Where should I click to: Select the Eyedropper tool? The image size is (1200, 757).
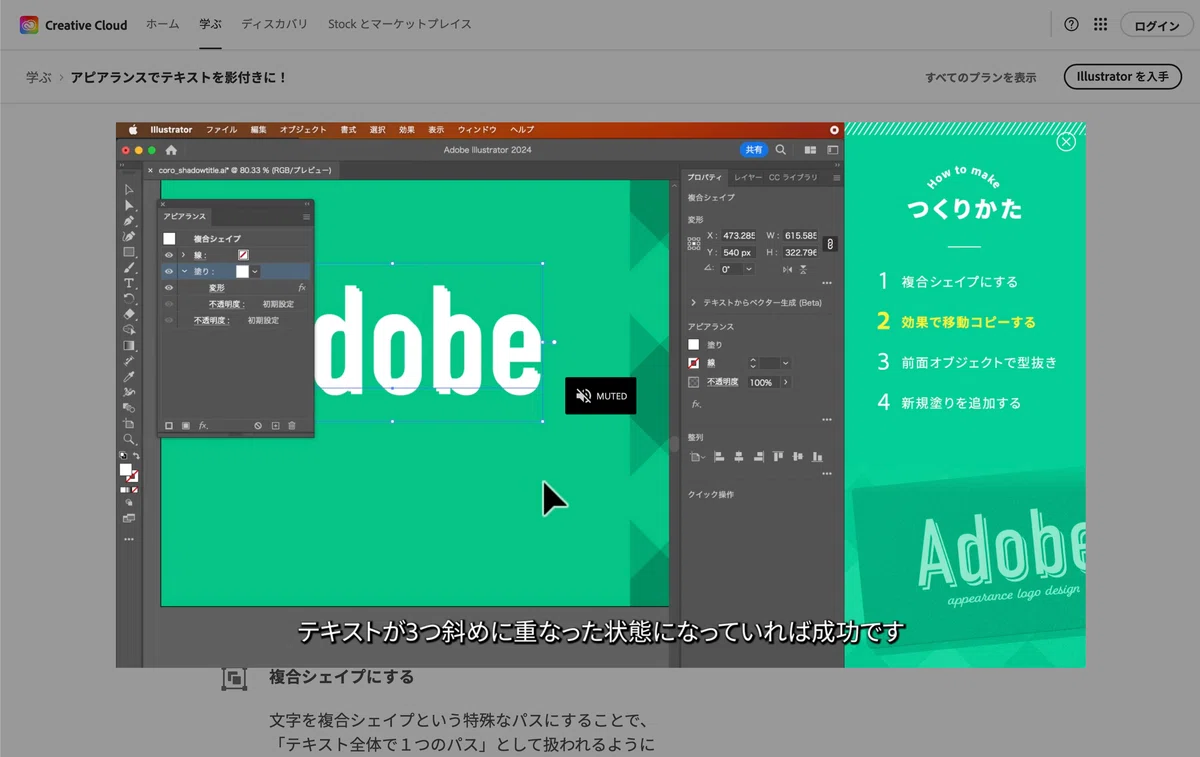[129, 376]
